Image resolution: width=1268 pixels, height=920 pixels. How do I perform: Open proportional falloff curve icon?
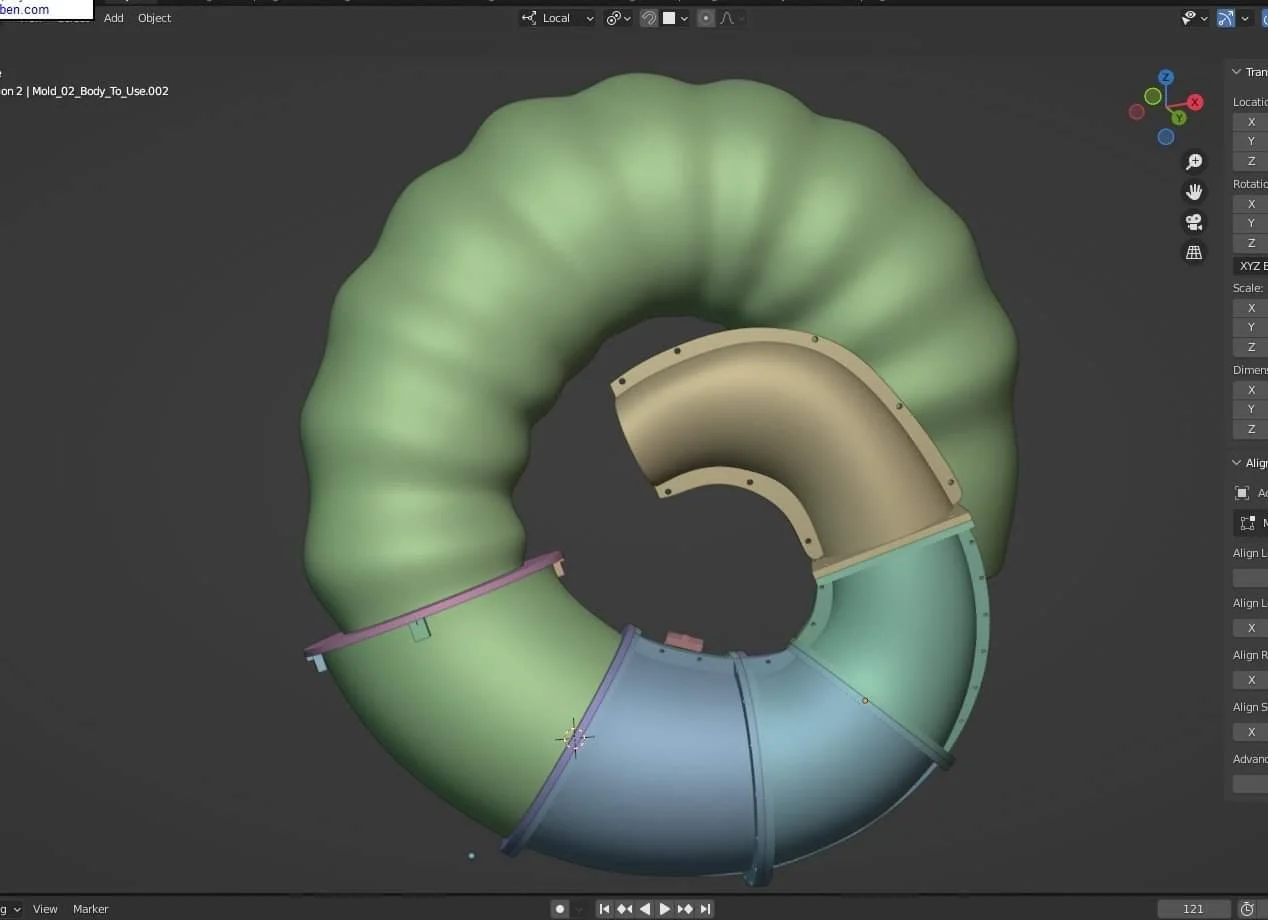(727, 18)
